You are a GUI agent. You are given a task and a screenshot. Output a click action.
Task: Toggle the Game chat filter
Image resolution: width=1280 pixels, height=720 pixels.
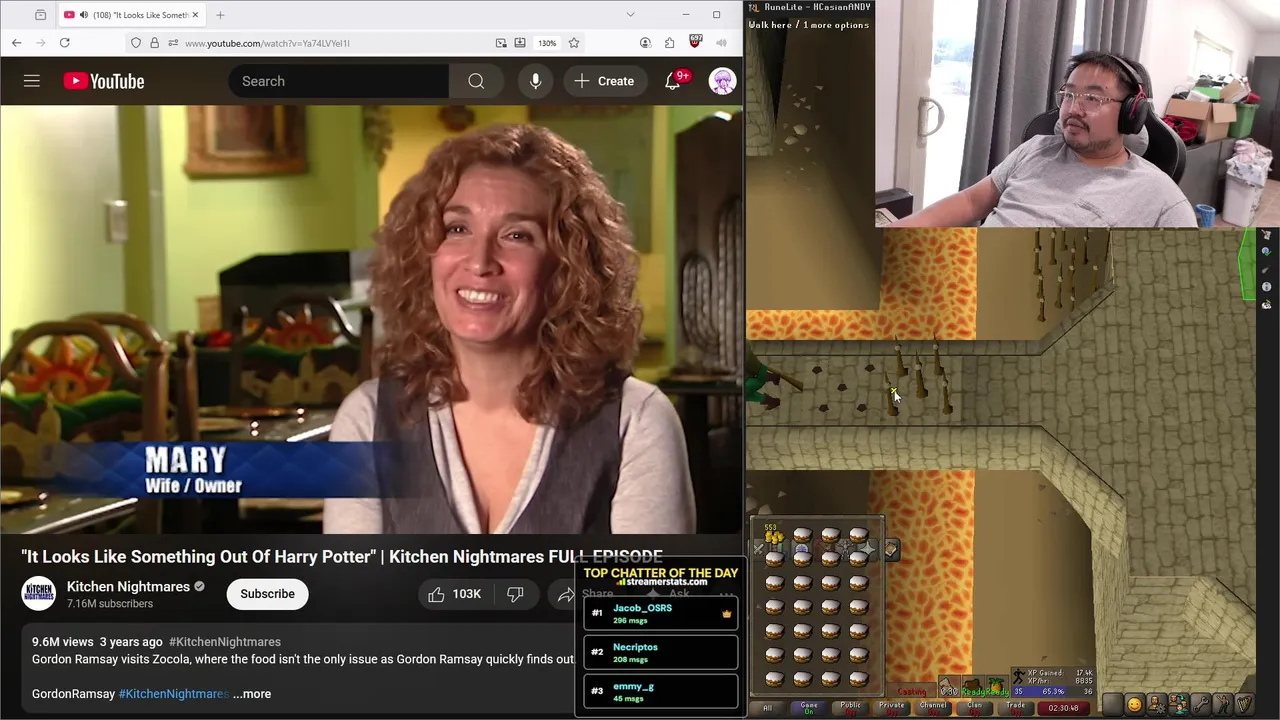click(809, 707)
